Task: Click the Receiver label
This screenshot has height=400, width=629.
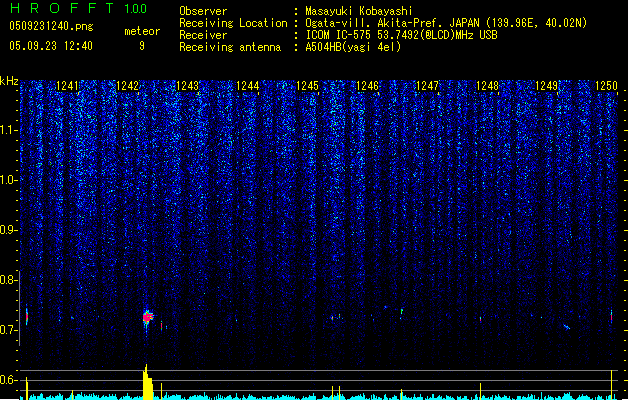Action: [x=203, y=35]
